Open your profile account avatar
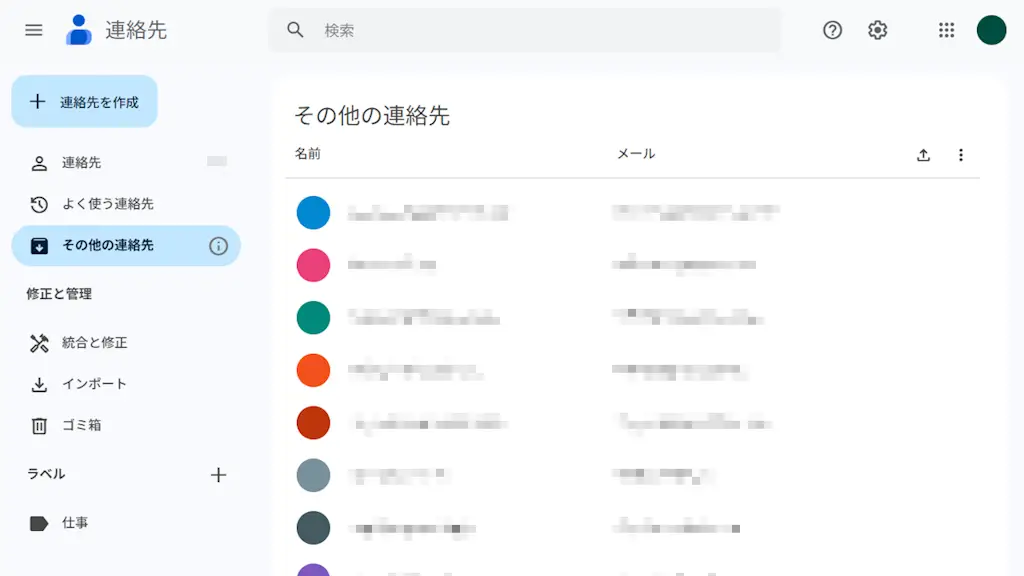1024x576 pixels. tap(990, 30)
